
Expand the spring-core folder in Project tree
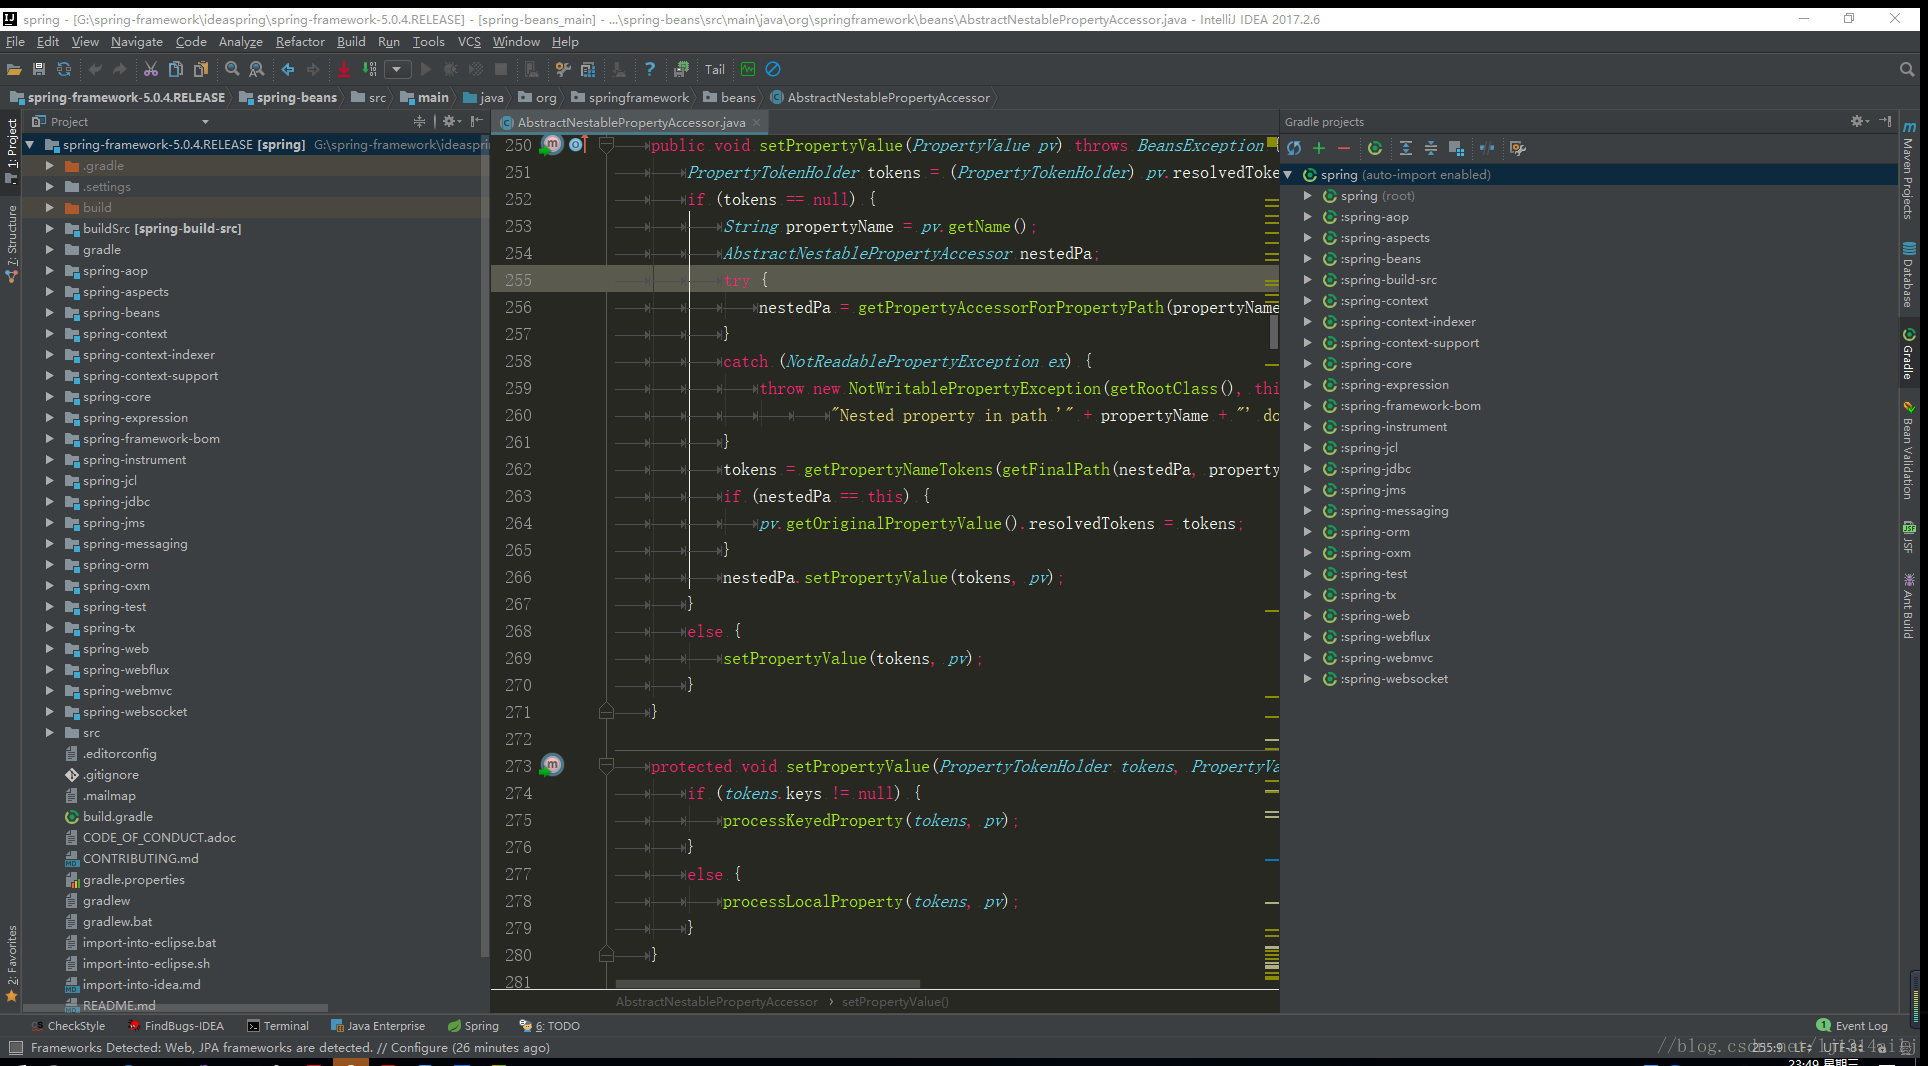click(49, 397)
